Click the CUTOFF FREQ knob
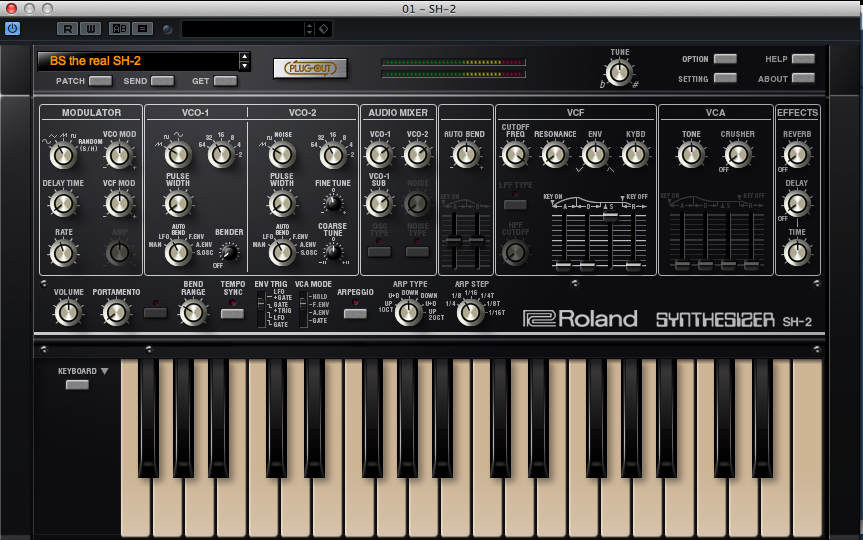The width and height of the screenshot is (863, 540). [x=515, y=156]
